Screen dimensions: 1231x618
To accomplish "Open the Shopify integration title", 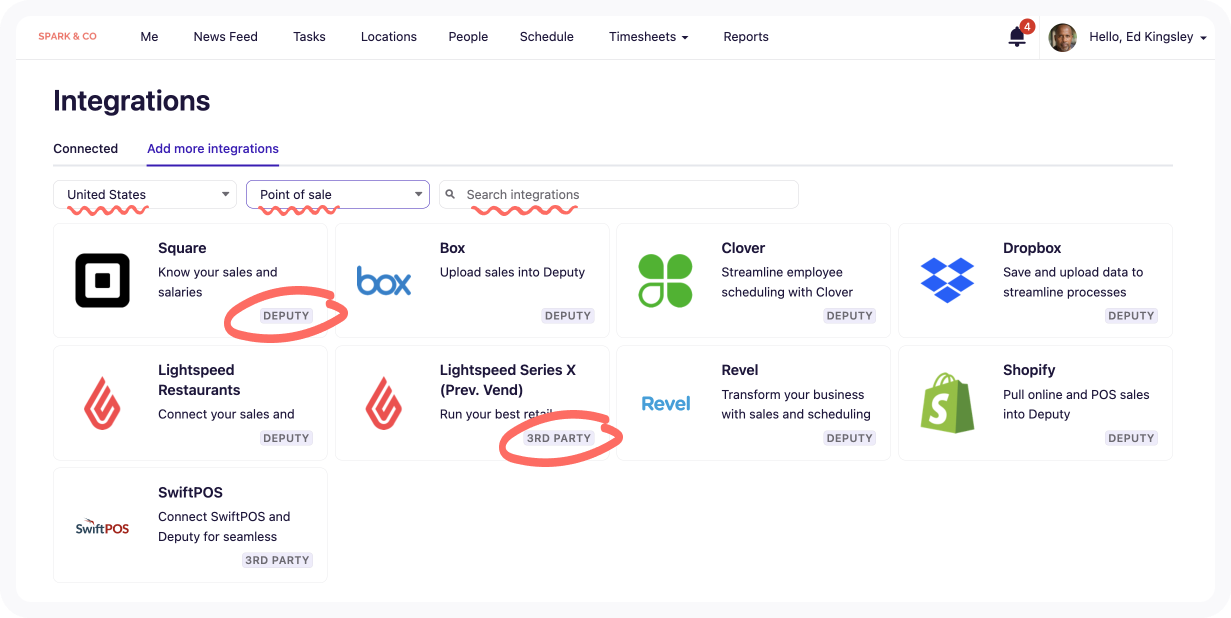I will (x=1029, y=370).
